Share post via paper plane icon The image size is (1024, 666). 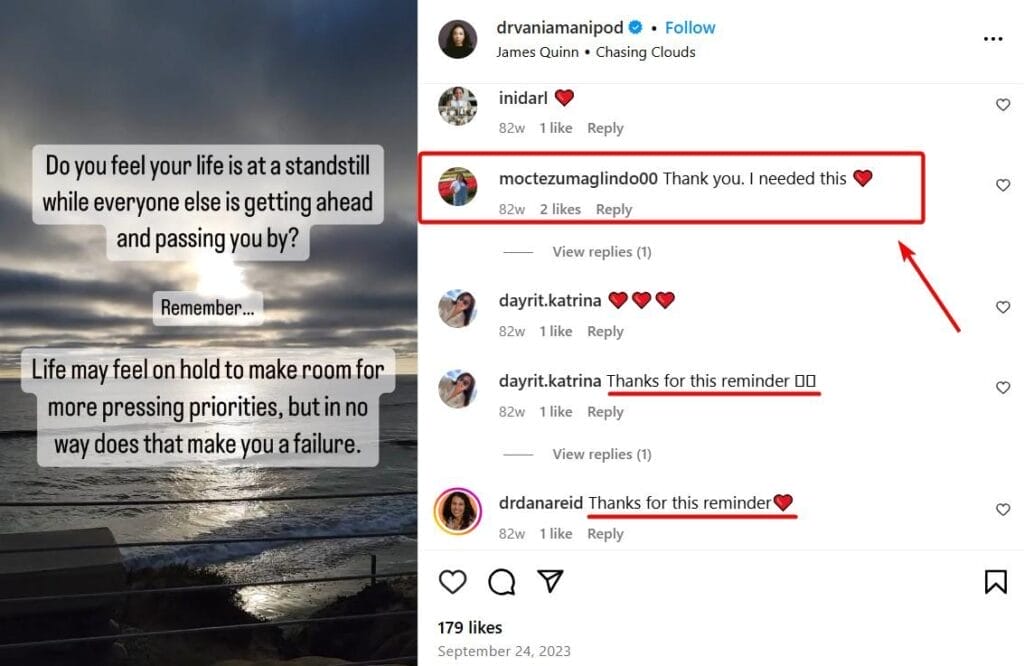pos(549,581)
